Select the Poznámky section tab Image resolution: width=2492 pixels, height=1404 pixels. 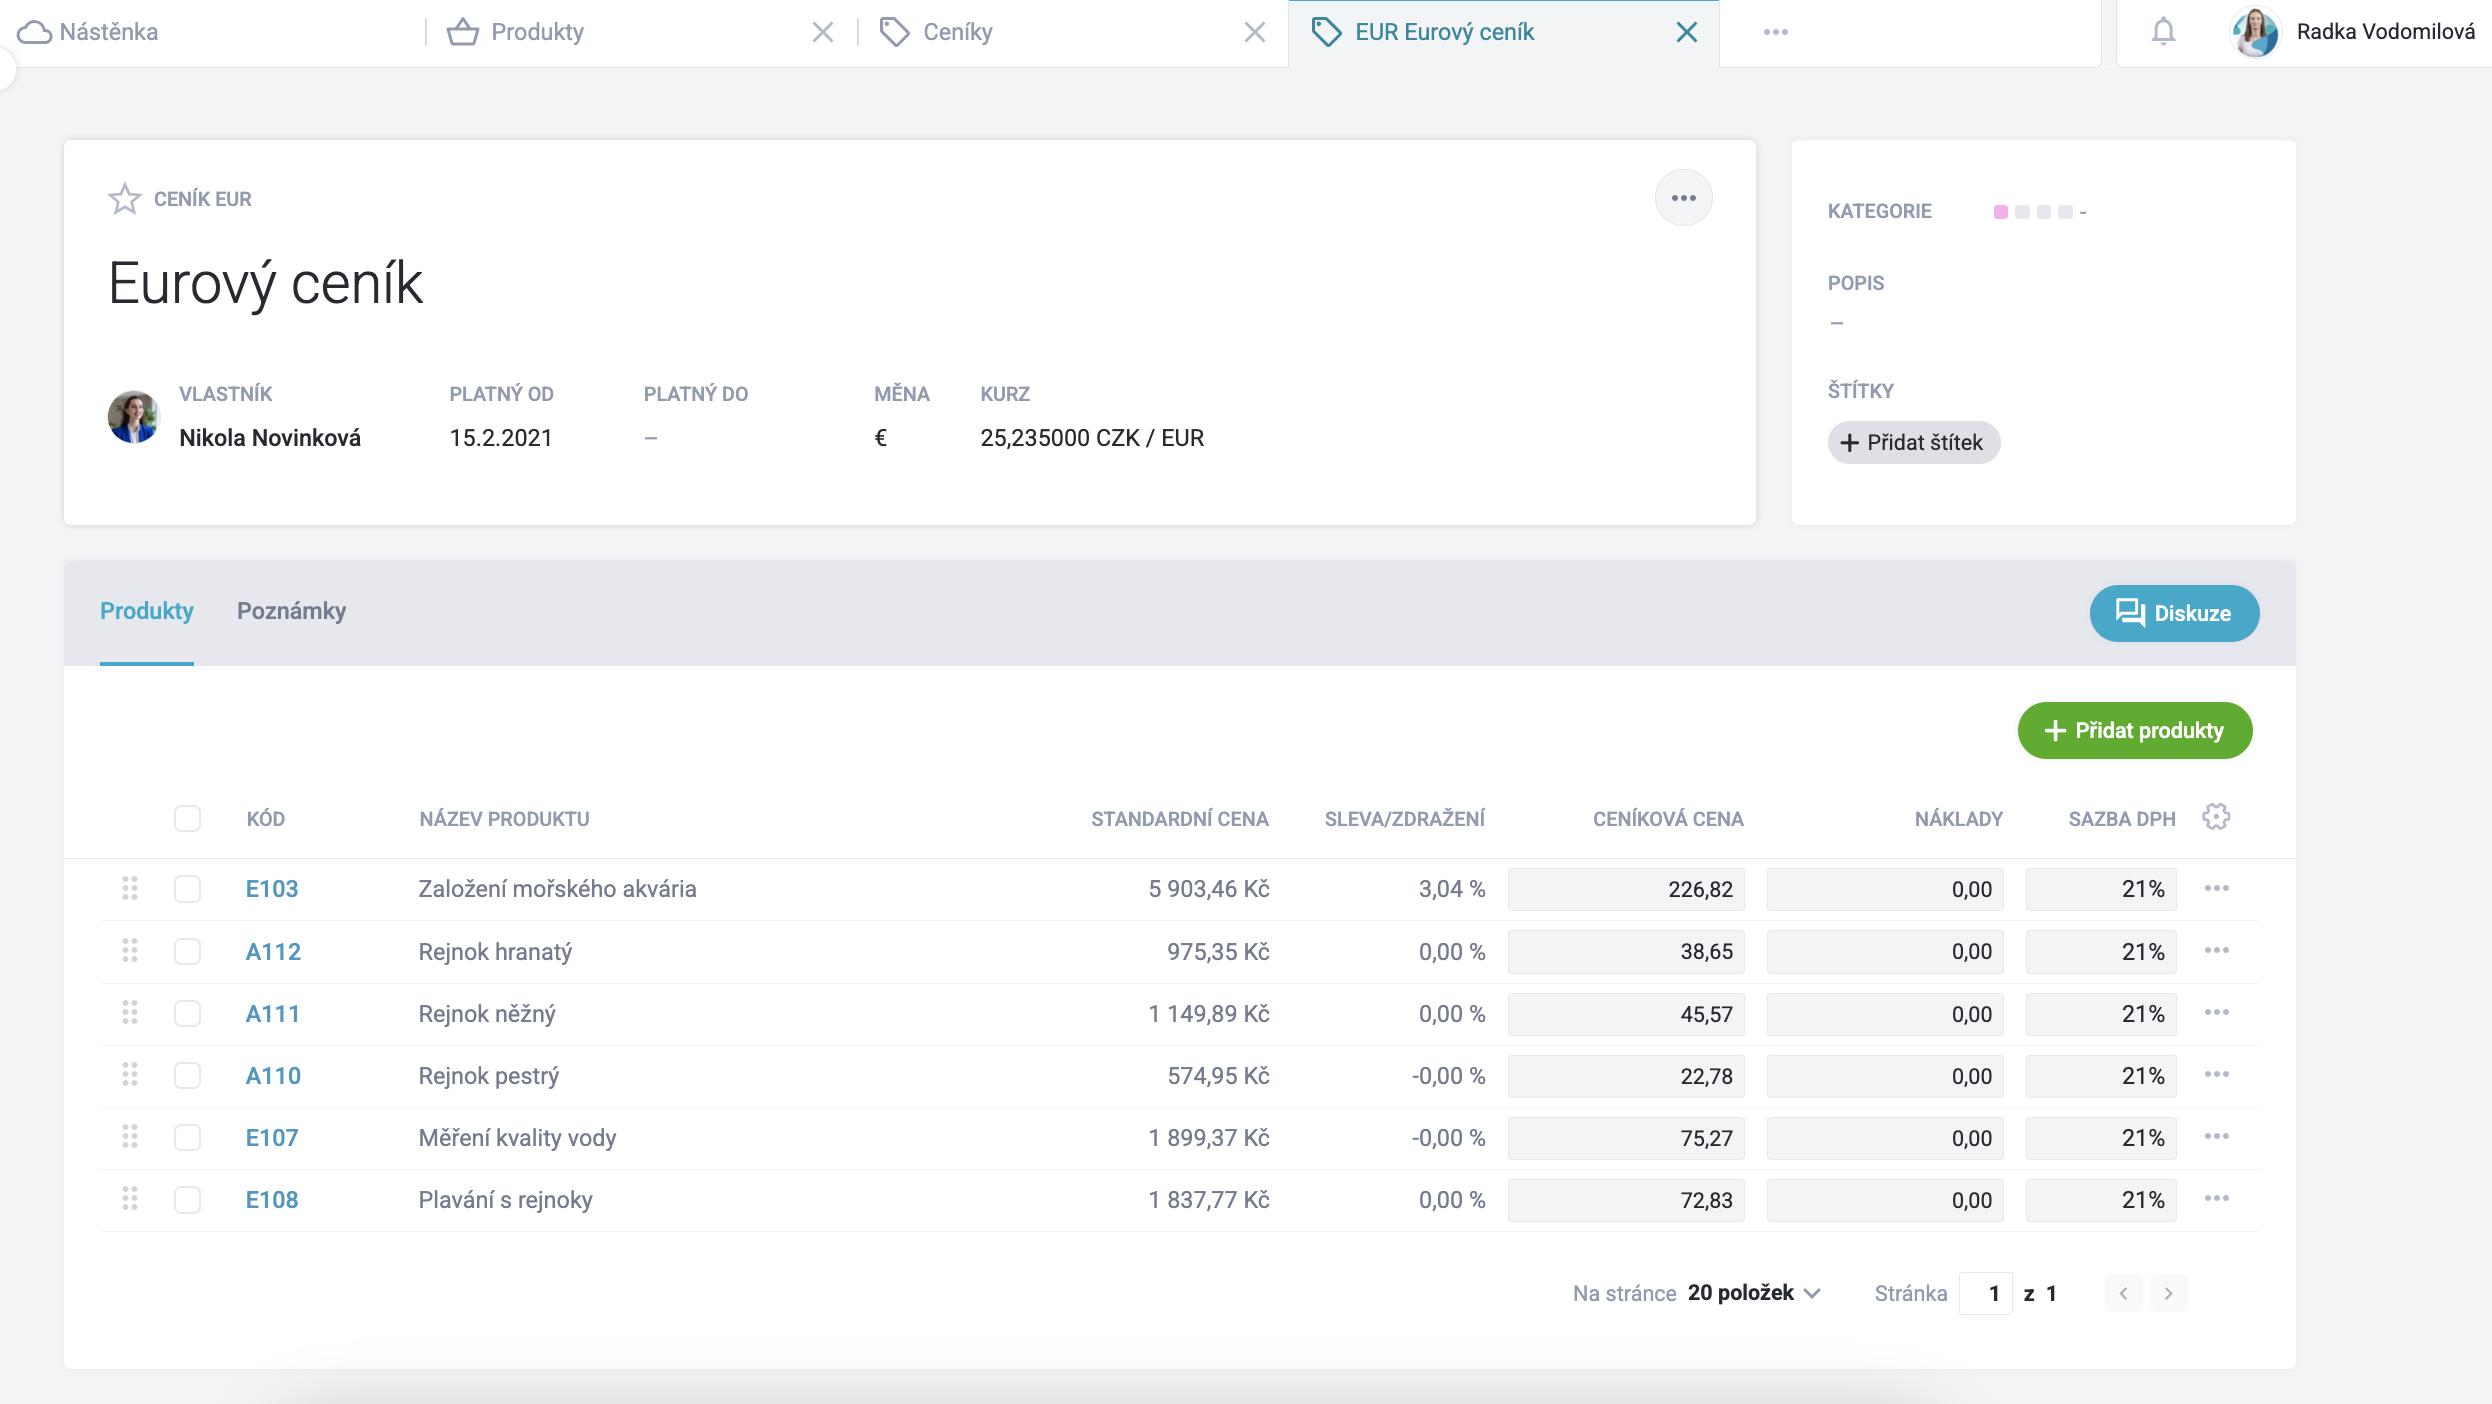click(292, 611)
